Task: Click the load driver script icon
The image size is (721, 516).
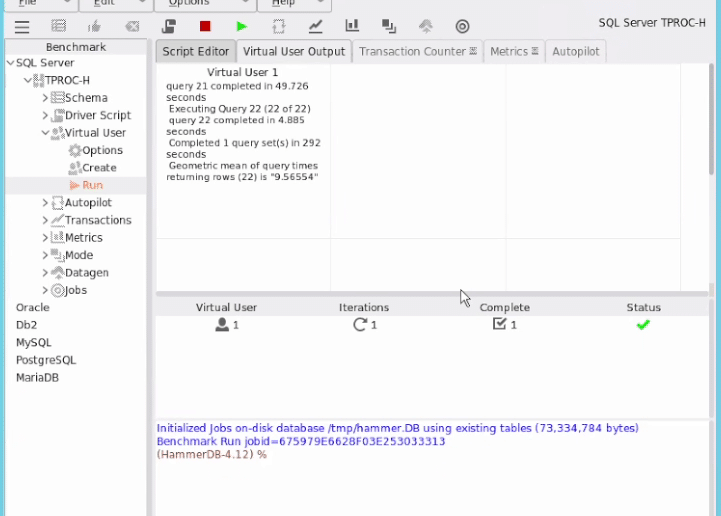Action: tap(169, 26)
